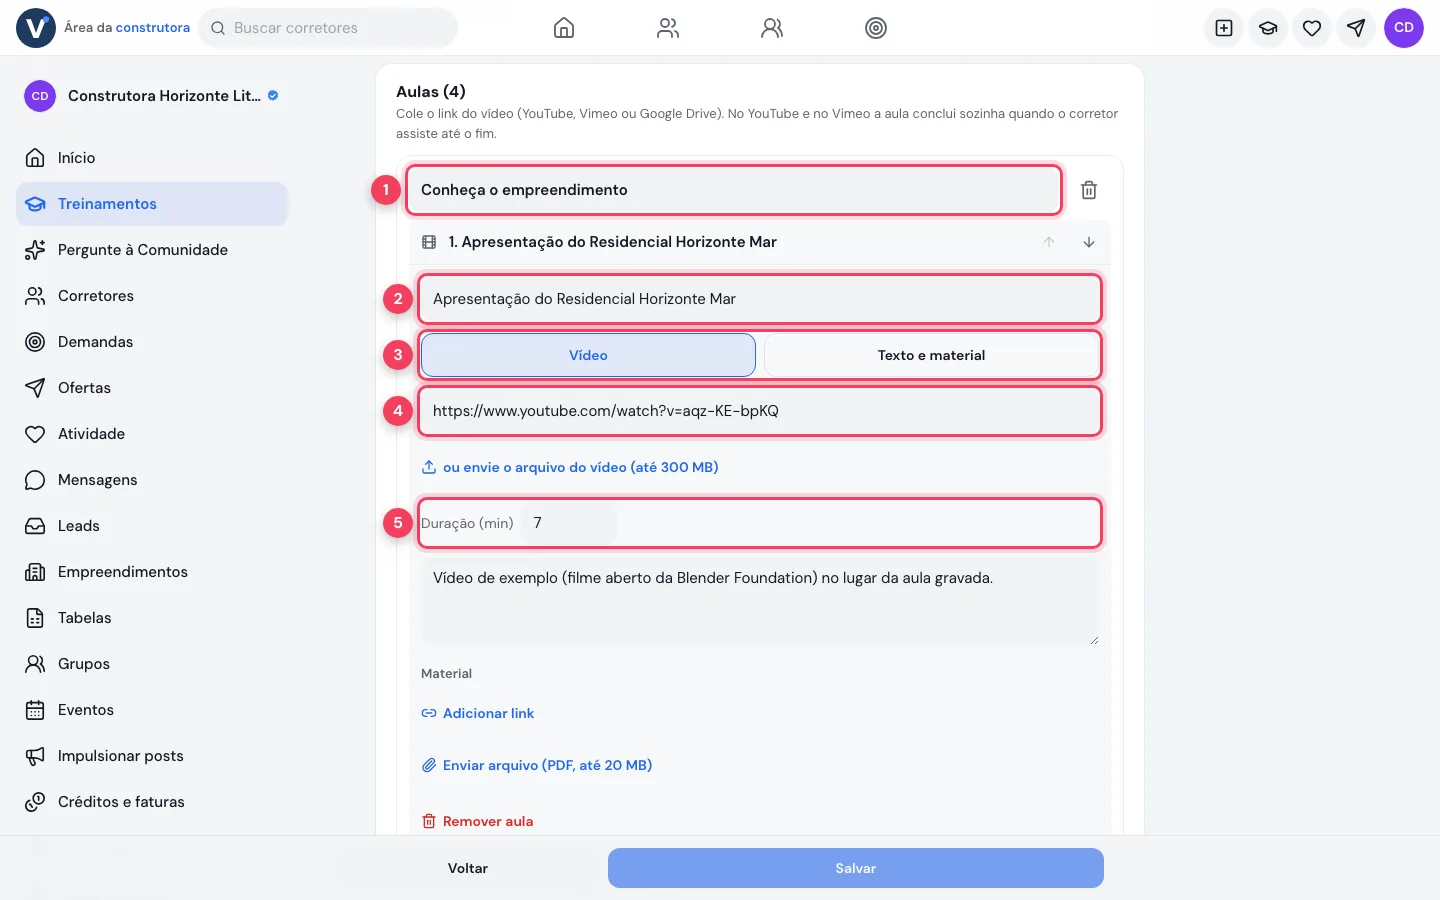Viewport: 1440px width, 900px height.
Task: Click the paper plane icon at top right
Action: 1356,28
